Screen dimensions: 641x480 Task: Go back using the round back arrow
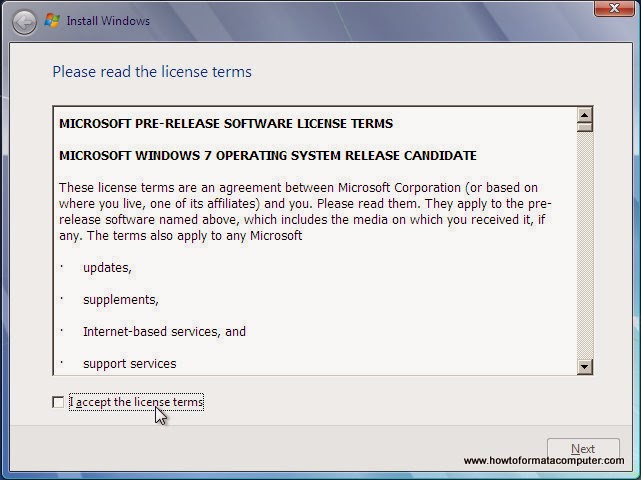(x=24, y=22)
